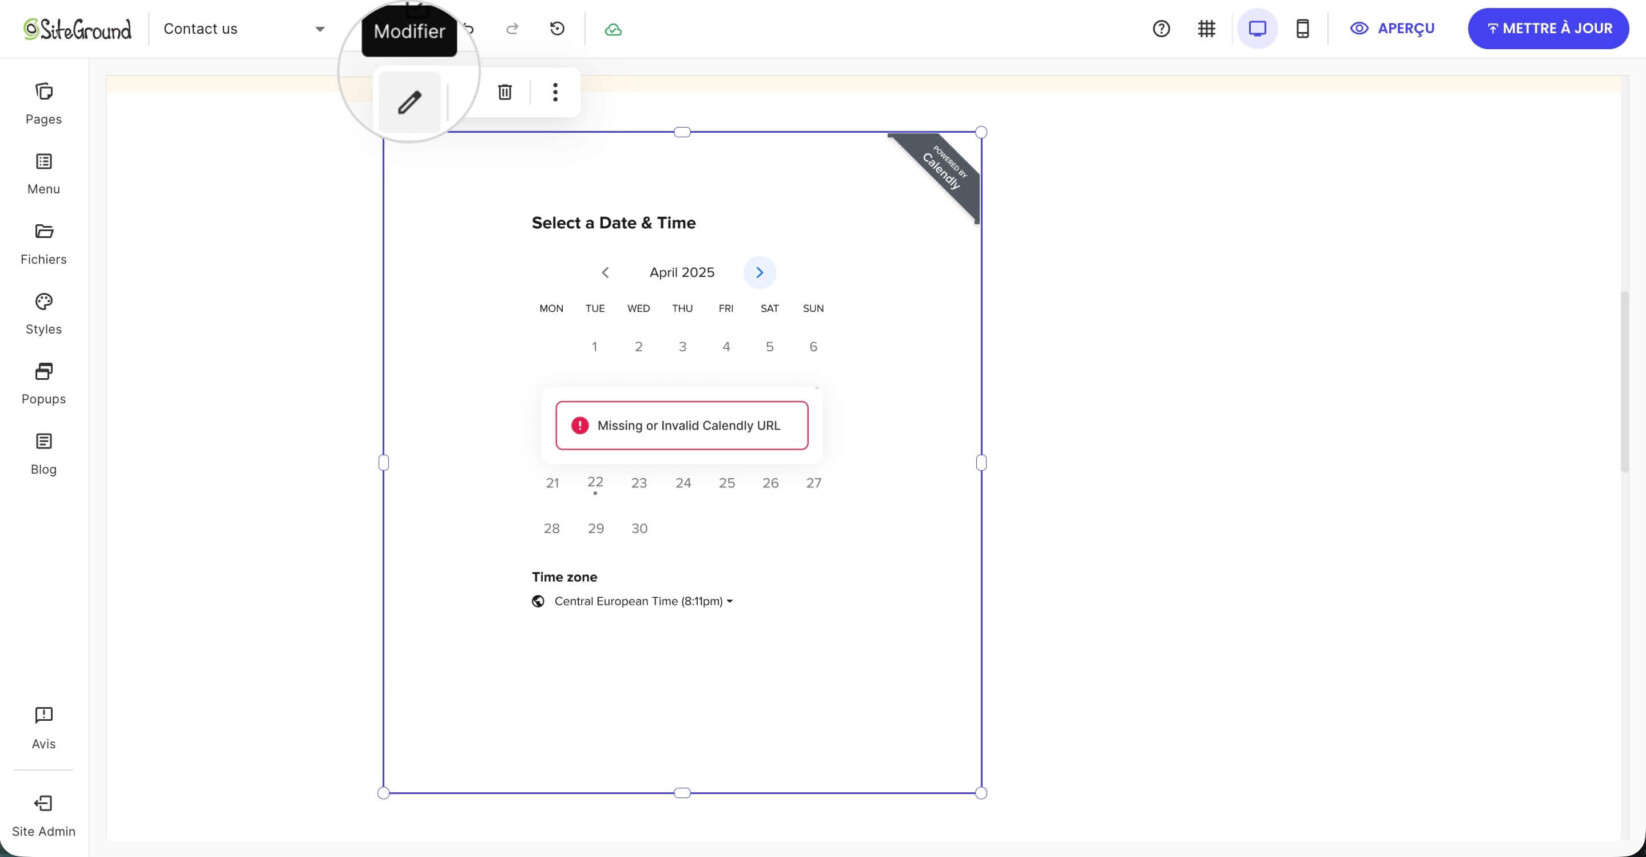Open the three-dot more options menu

pos(555,92)
